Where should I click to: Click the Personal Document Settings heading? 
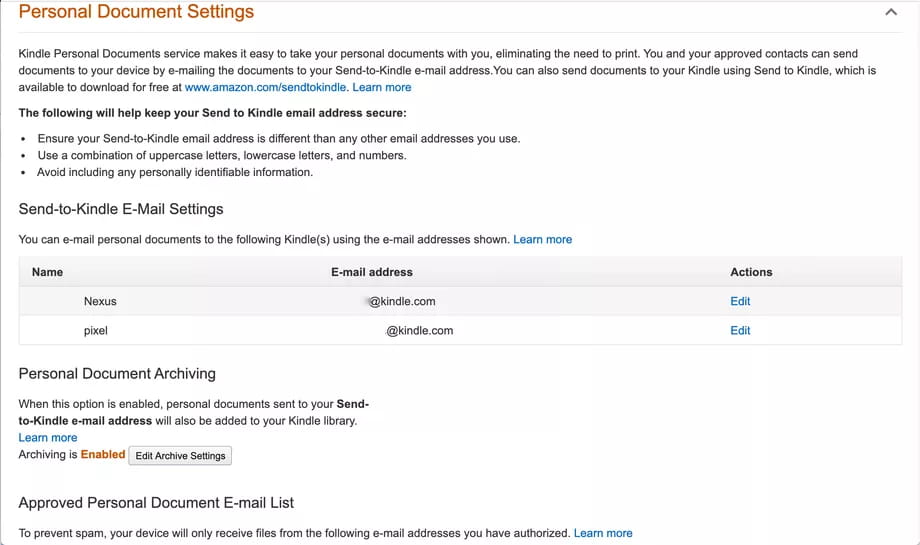pyautogui.click(x=136, y=12)
